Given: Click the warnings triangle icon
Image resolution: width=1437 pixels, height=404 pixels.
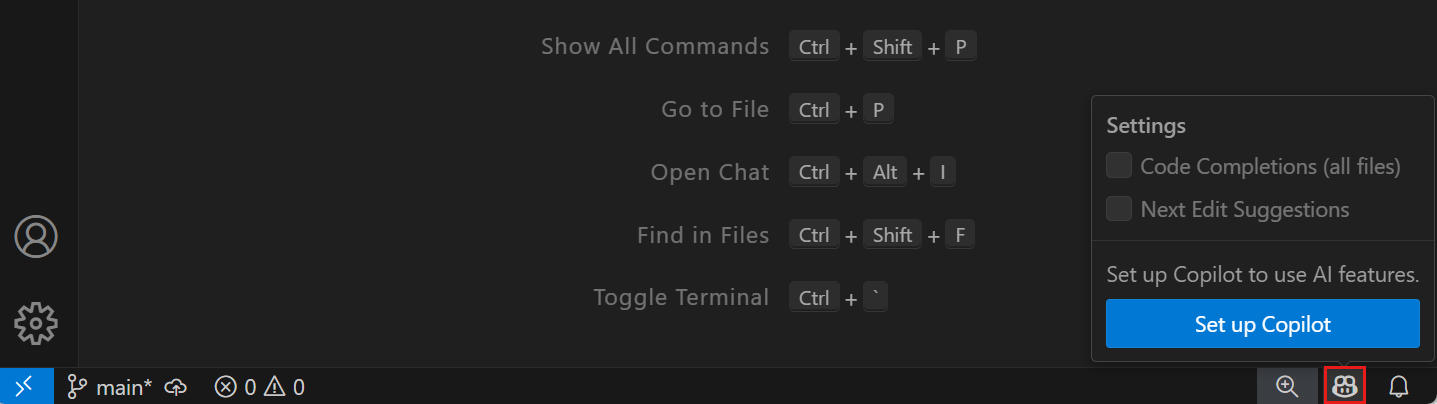Looking at the screenshot, I should click(275, 387).
